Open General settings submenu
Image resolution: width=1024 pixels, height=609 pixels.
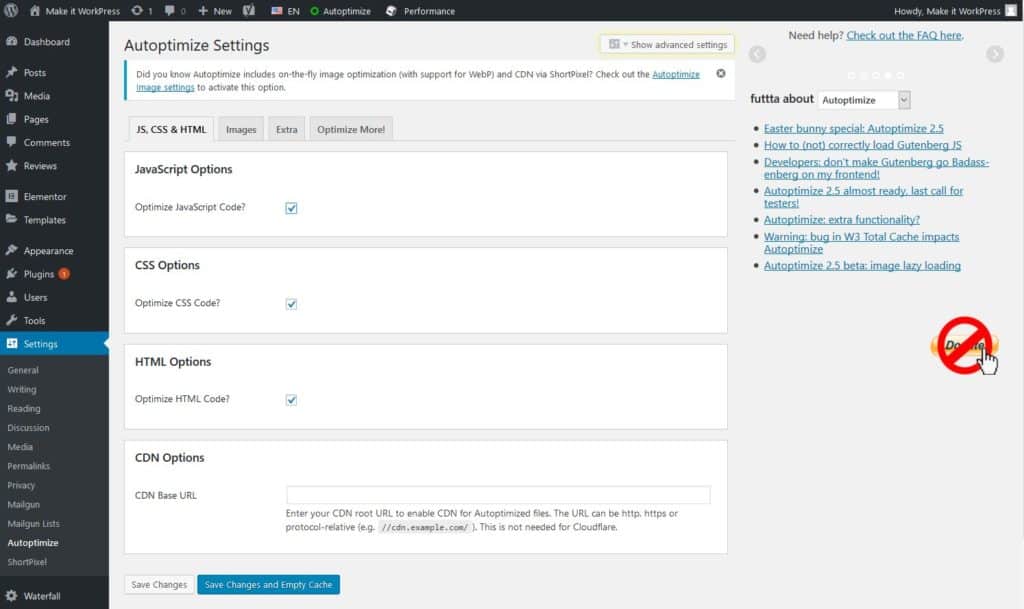coord(23,370)
